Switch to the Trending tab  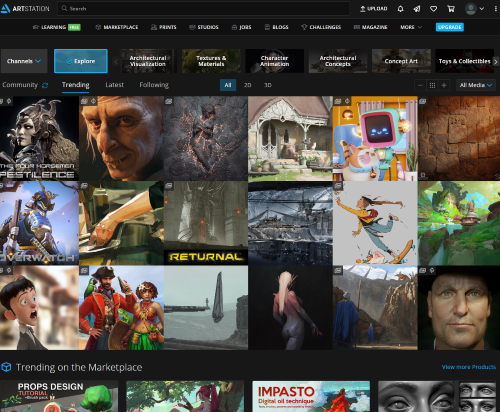pos(76,85)
